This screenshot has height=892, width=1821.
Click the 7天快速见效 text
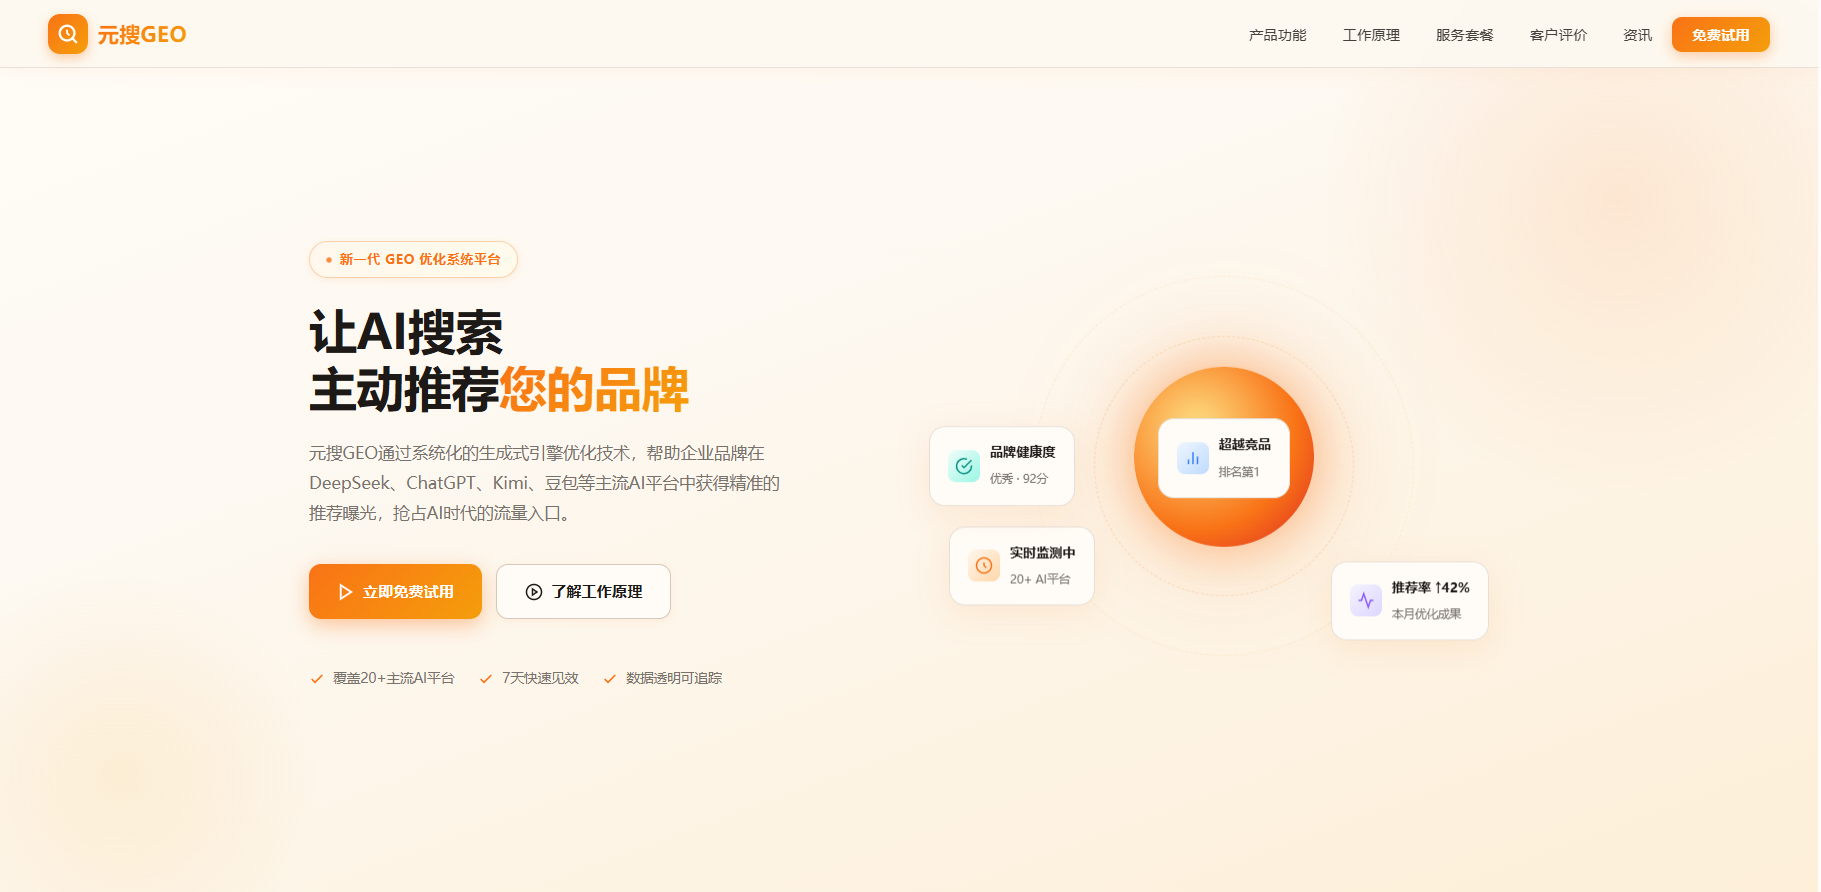coord(540,678)
